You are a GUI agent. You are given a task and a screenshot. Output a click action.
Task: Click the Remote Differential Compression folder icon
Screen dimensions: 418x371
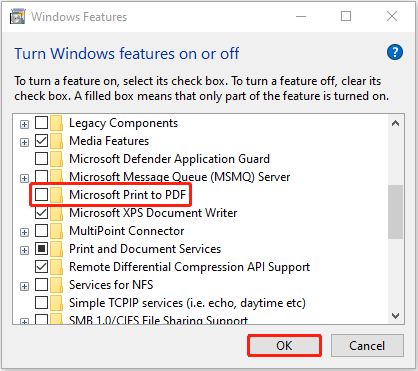56,267
